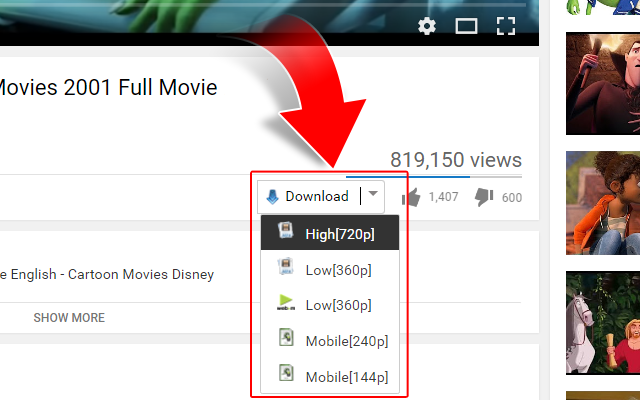Click the High[720p] video file icon
Image resolution: width=640 pixels, height=400 pixels.
click(286, 231)
